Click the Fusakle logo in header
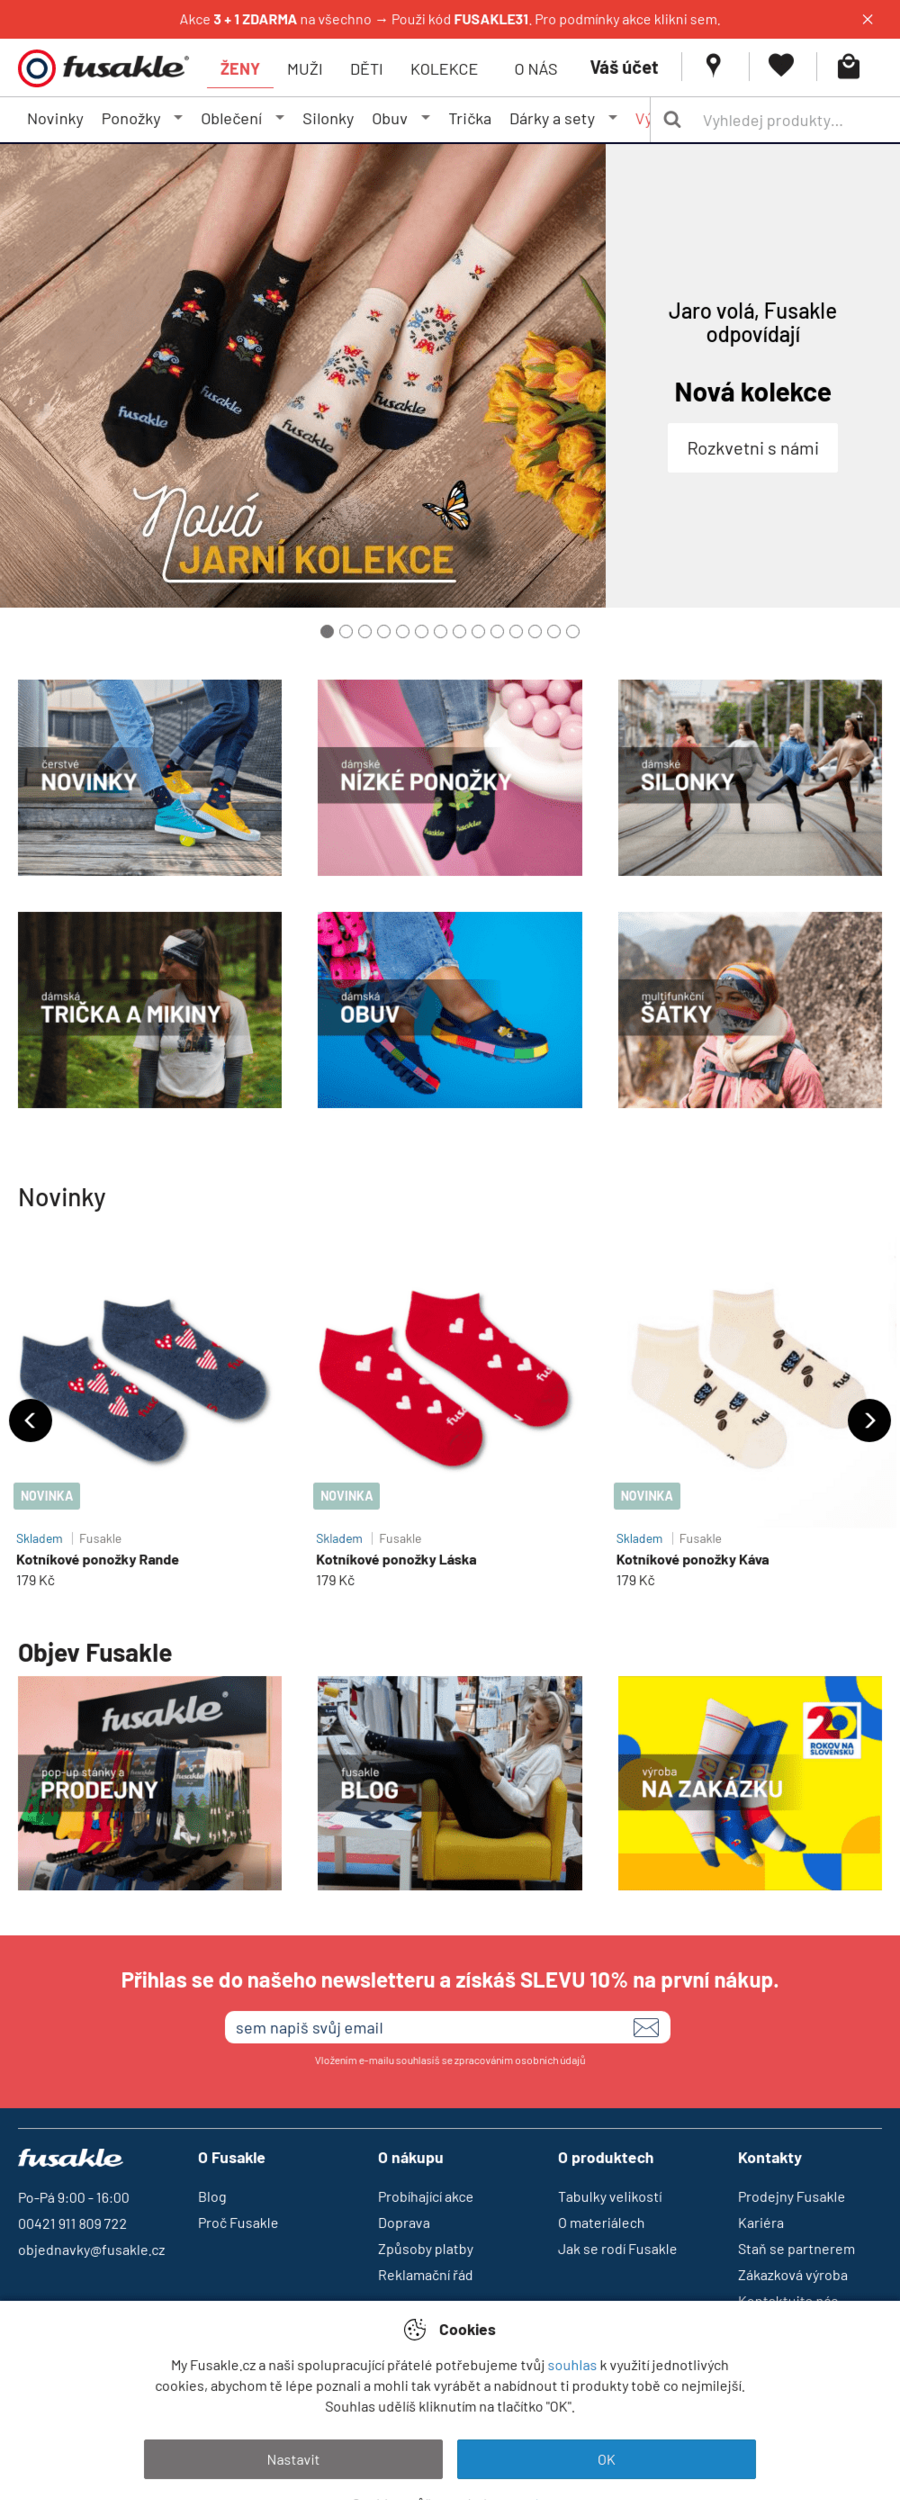The width and height of the screenshot is (900, 2500). (x=102, y=68)
